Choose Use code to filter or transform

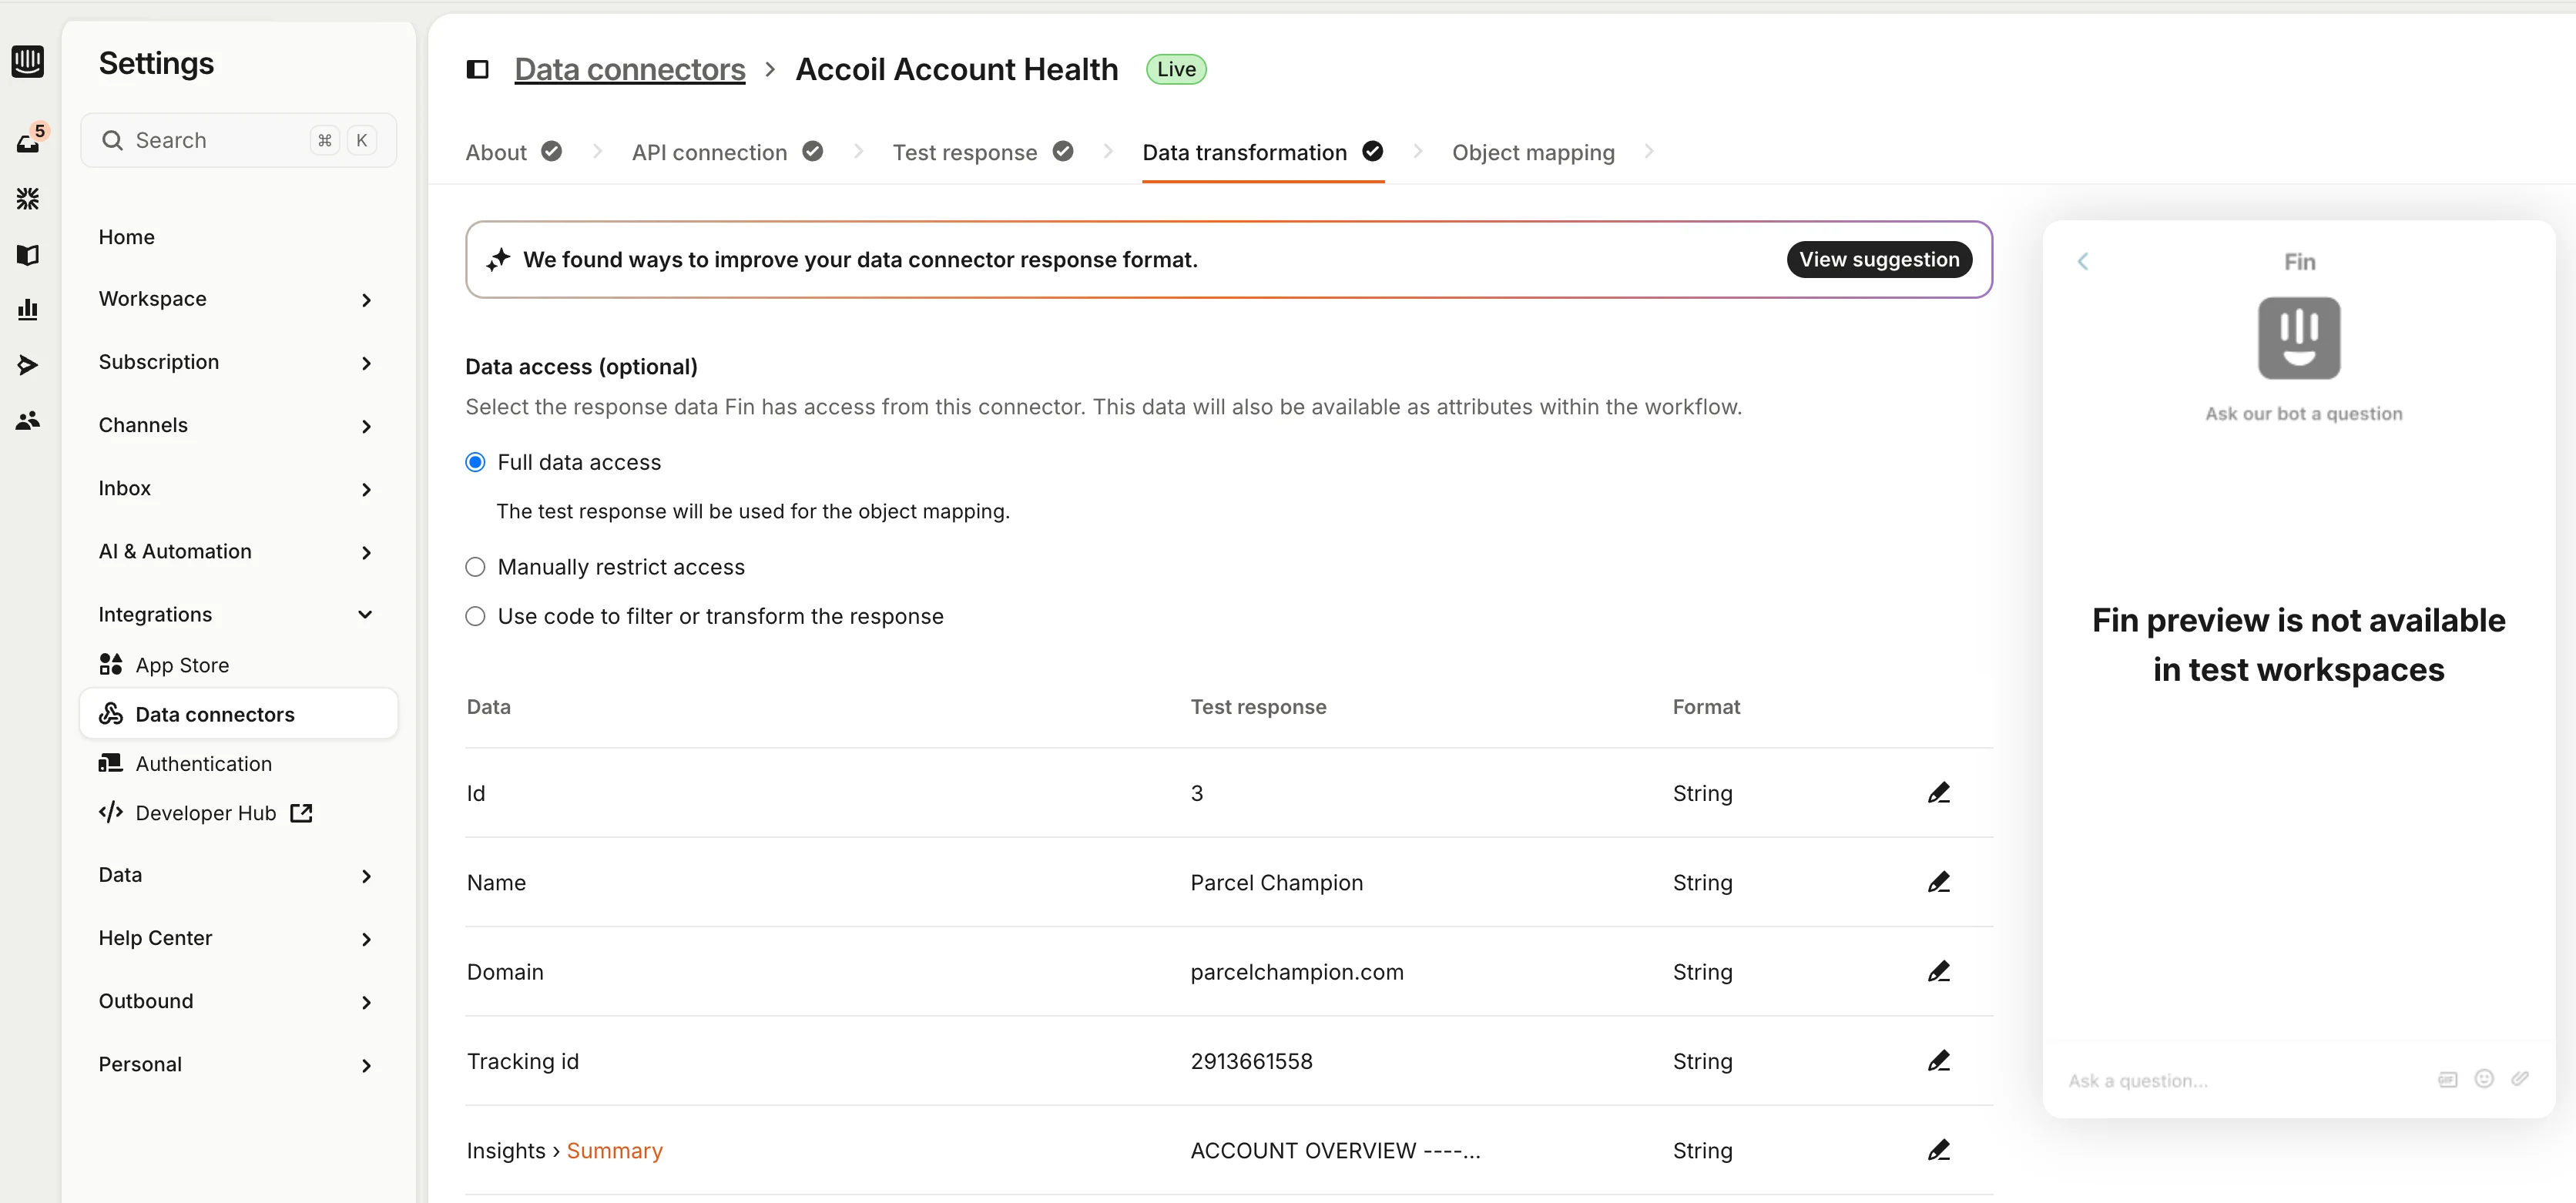[x=475, y=616]
